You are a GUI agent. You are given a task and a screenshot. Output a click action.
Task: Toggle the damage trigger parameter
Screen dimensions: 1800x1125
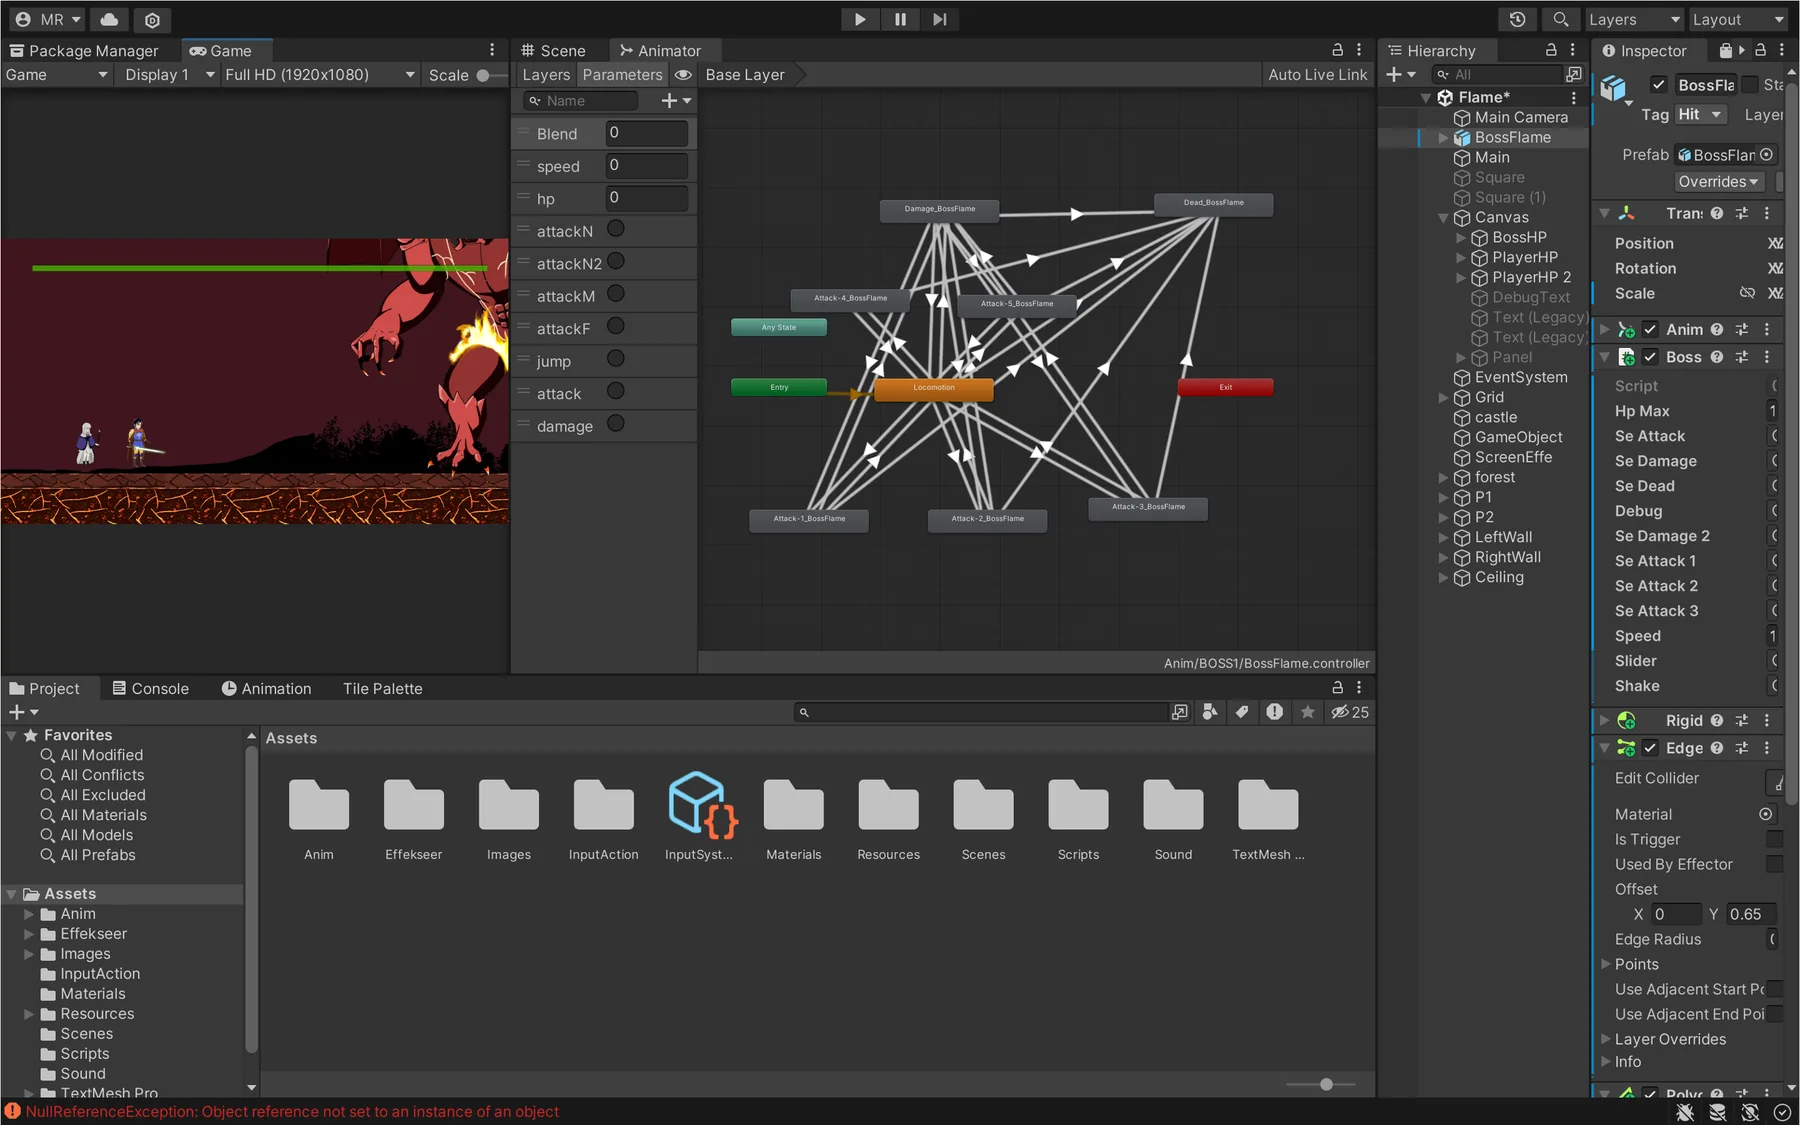(x=616, y=424)
